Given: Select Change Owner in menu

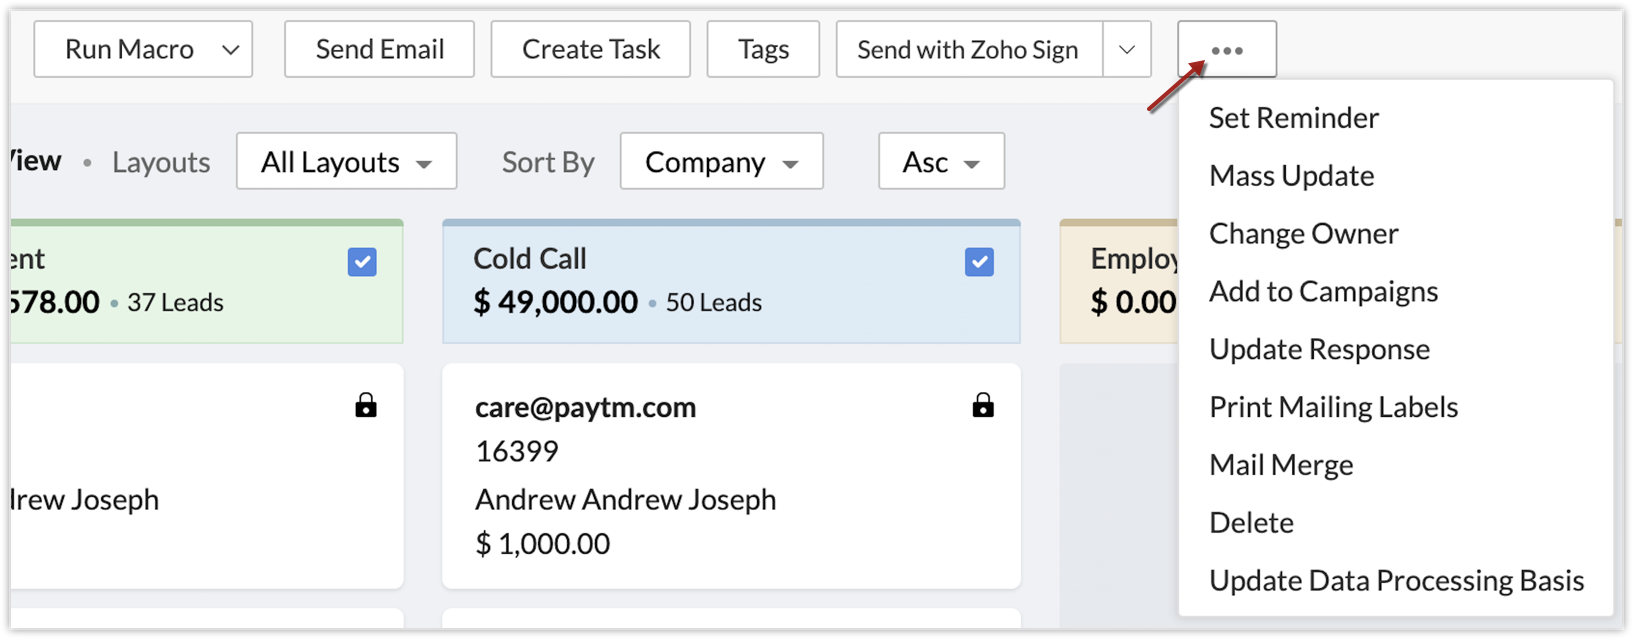Looking at the screenshot, I should click(x=1304, y=234).
